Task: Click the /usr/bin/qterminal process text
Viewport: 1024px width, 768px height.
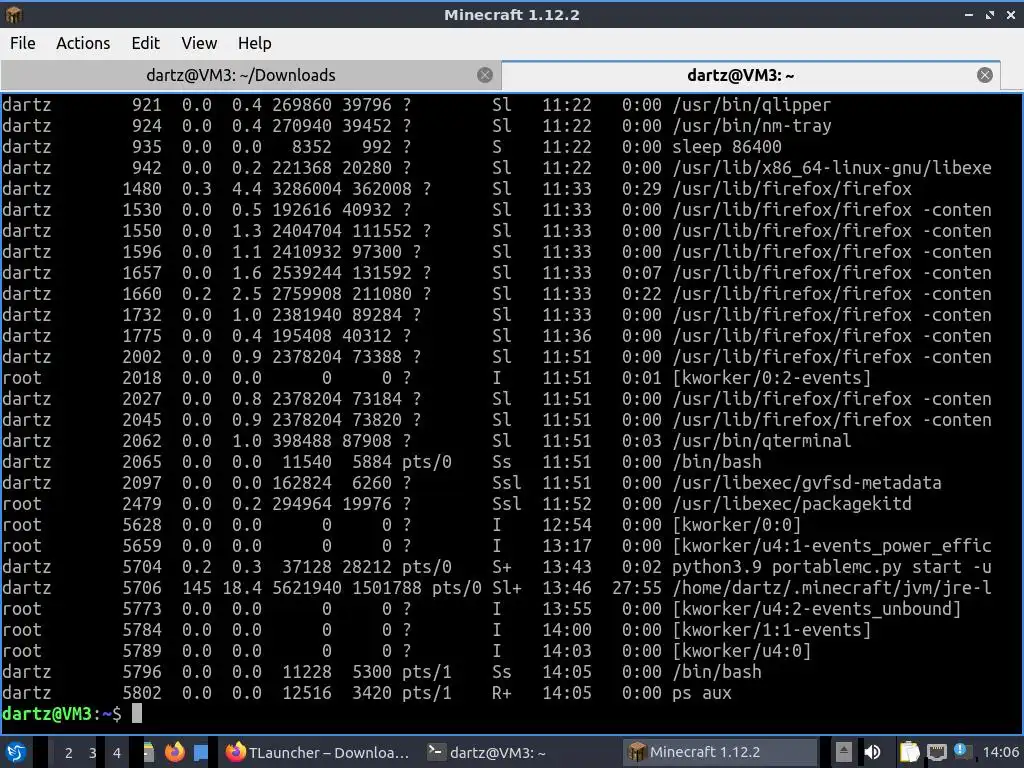Action: 762,441
